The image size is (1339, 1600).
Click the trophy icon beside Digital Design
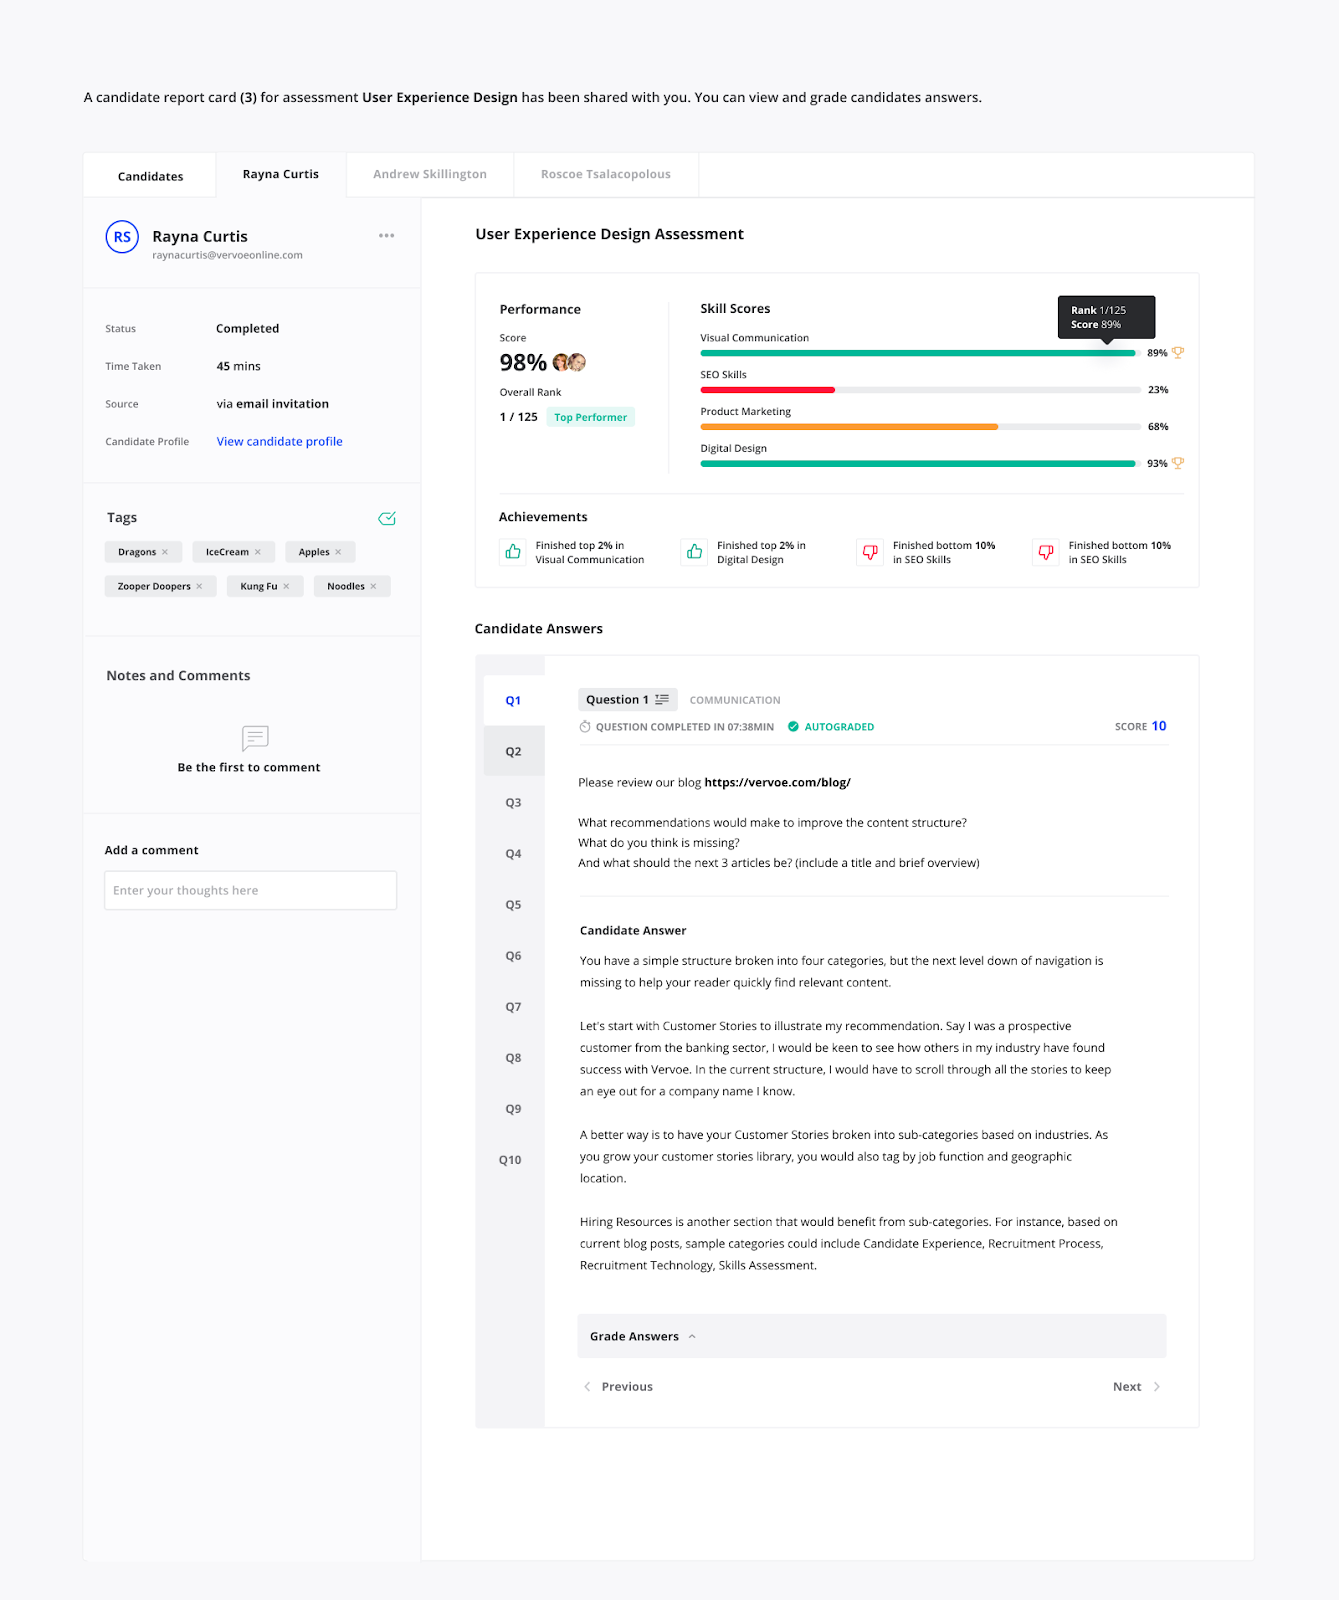pos(1178,463)
